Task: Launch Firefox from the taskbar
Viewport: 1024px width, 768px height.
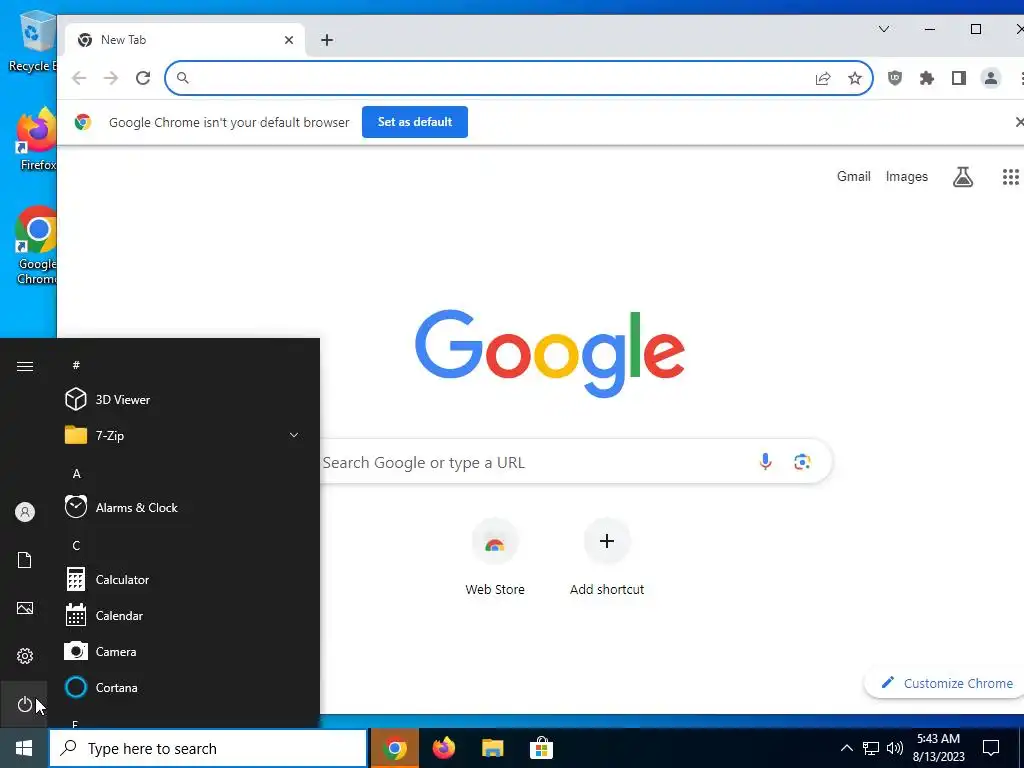Action: click(443, 748)
